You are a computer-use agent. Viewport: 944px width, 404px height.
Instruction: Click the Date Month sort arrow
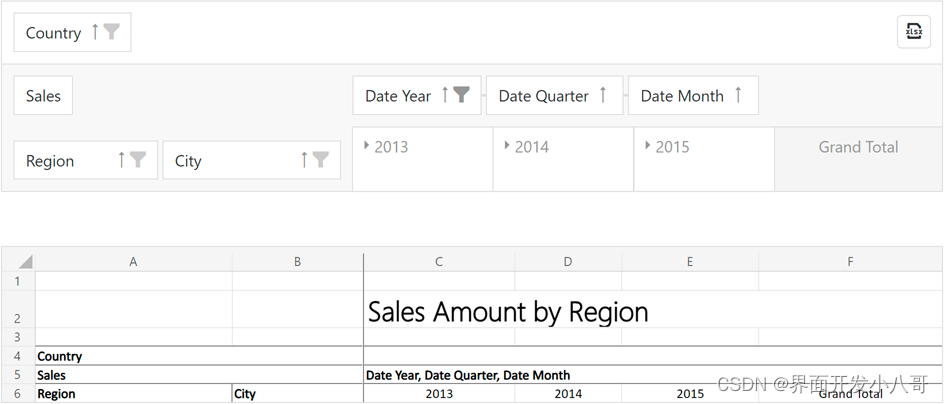(x=738, y=95)
